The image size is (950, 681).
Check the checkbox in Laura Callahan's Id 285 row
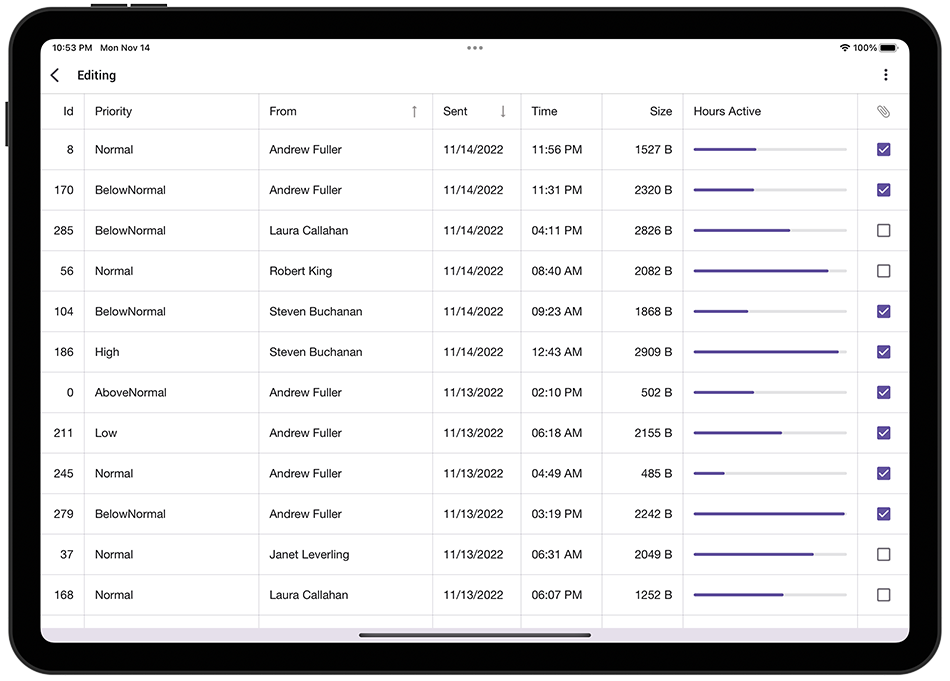click(883, 230)
